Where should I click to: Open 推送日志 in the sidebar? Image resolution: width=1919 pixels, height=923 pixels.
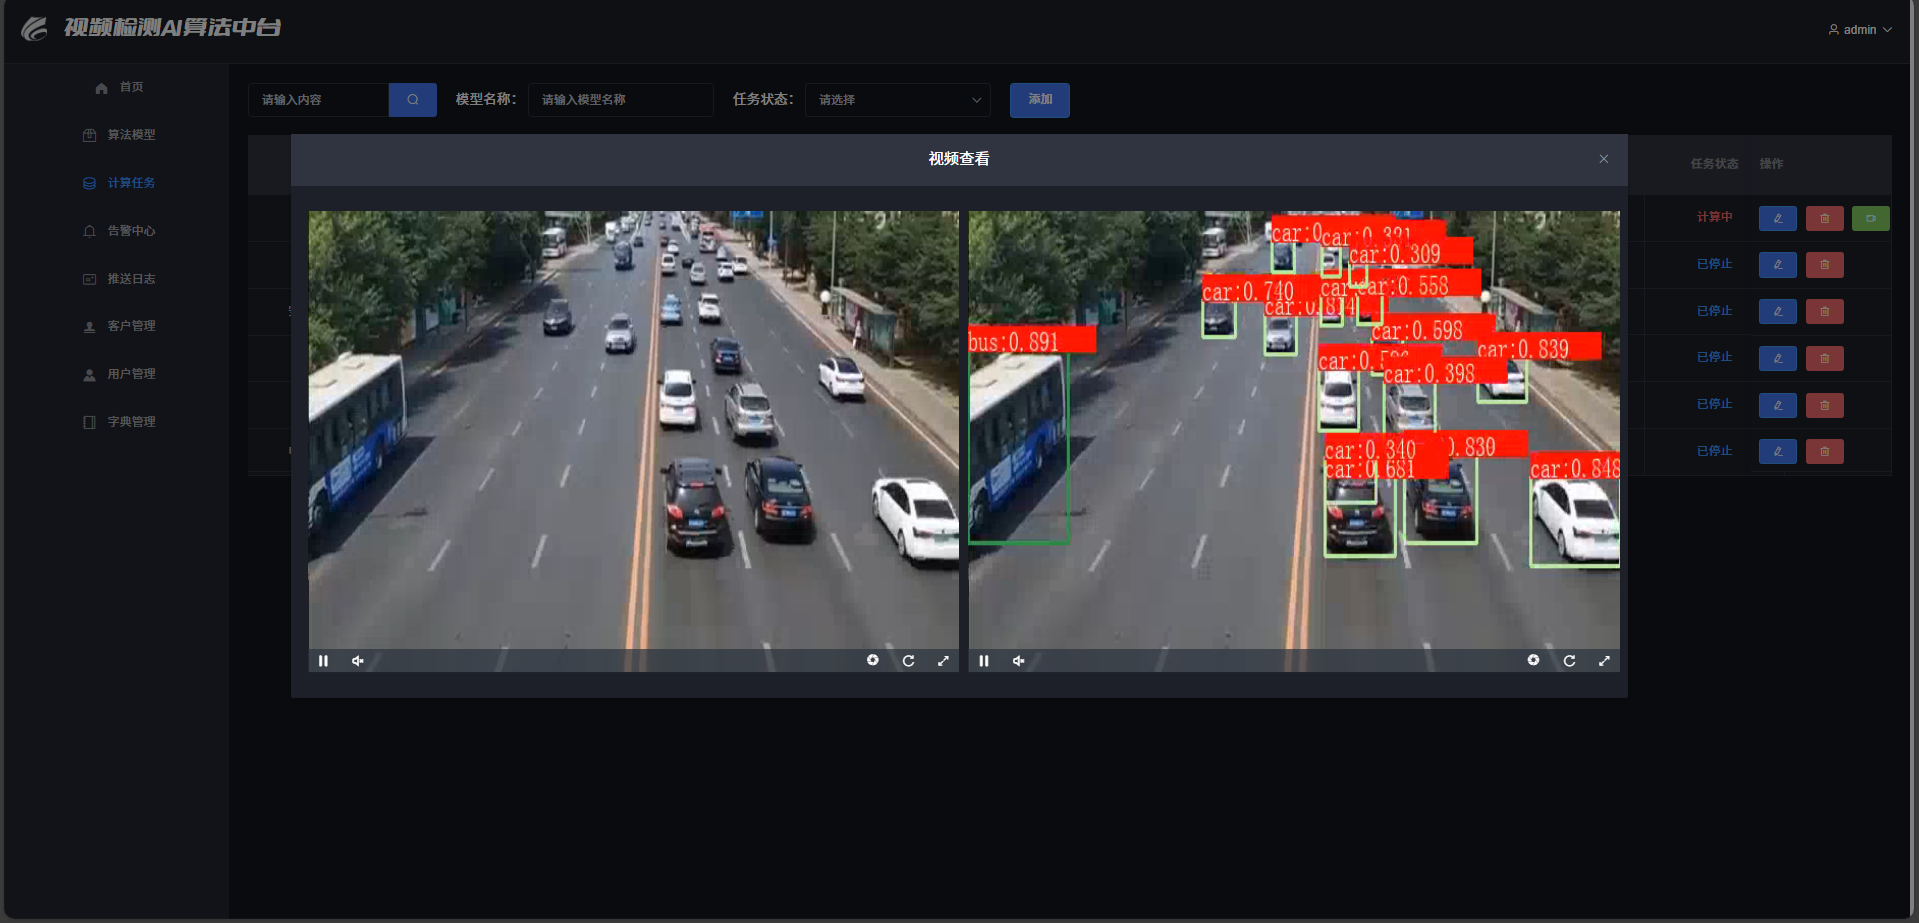118,279
